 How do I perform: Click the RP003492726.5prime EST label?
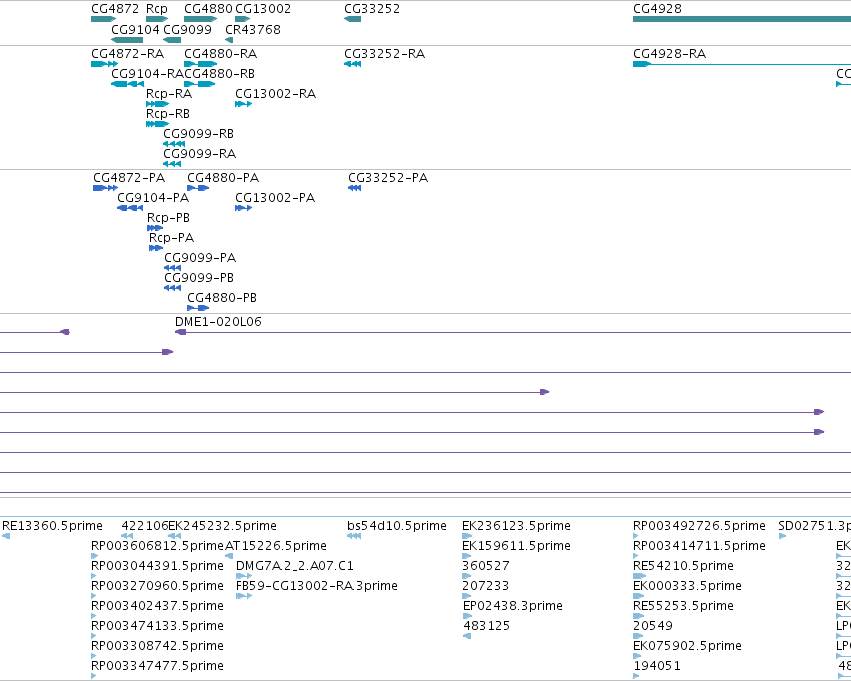pos(699,526)
